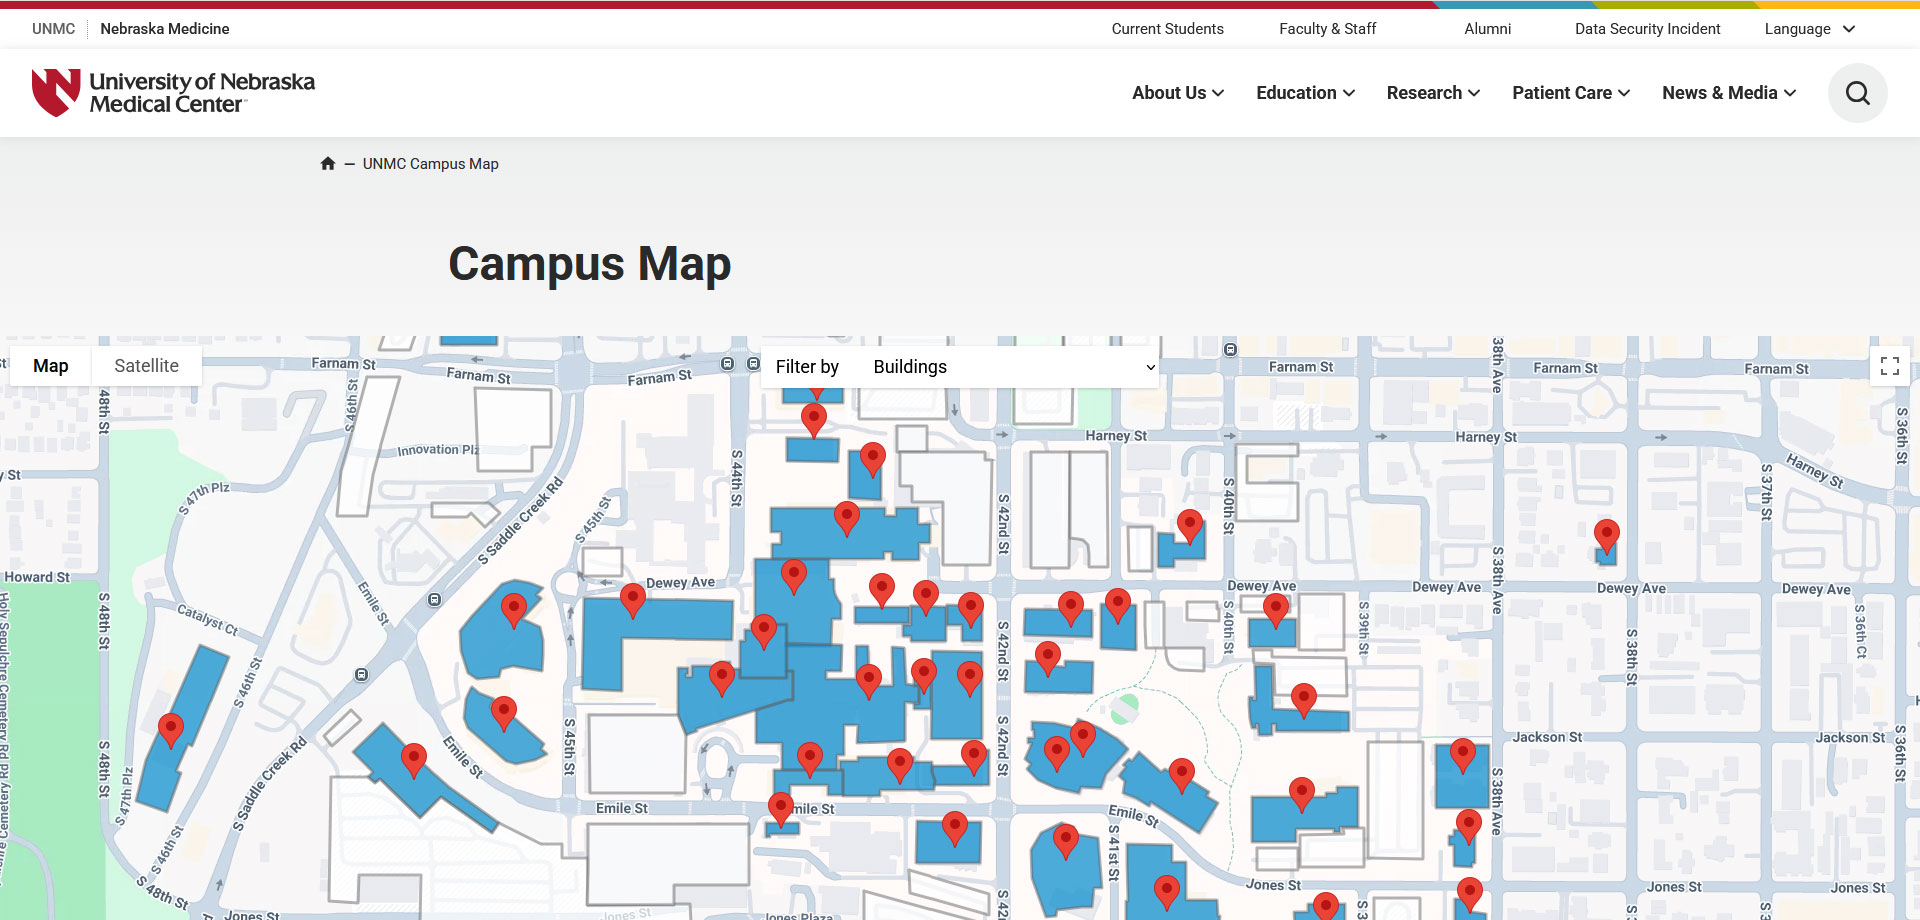1920x920 pixels.
Task: Open the Nebraska Medicine link
Action: [x=165, y=29]
